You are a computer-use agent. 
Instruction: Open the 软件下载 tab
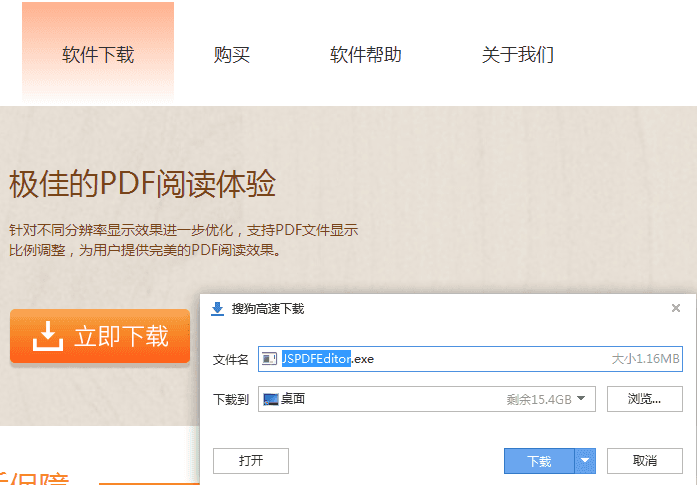[x=98, y=54]
